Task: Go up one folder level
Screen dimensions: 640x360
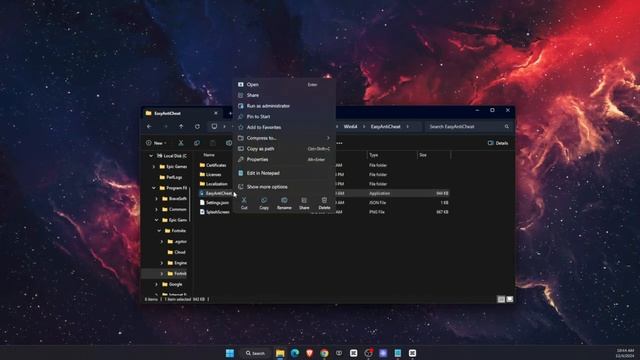Action: [181, 127]
